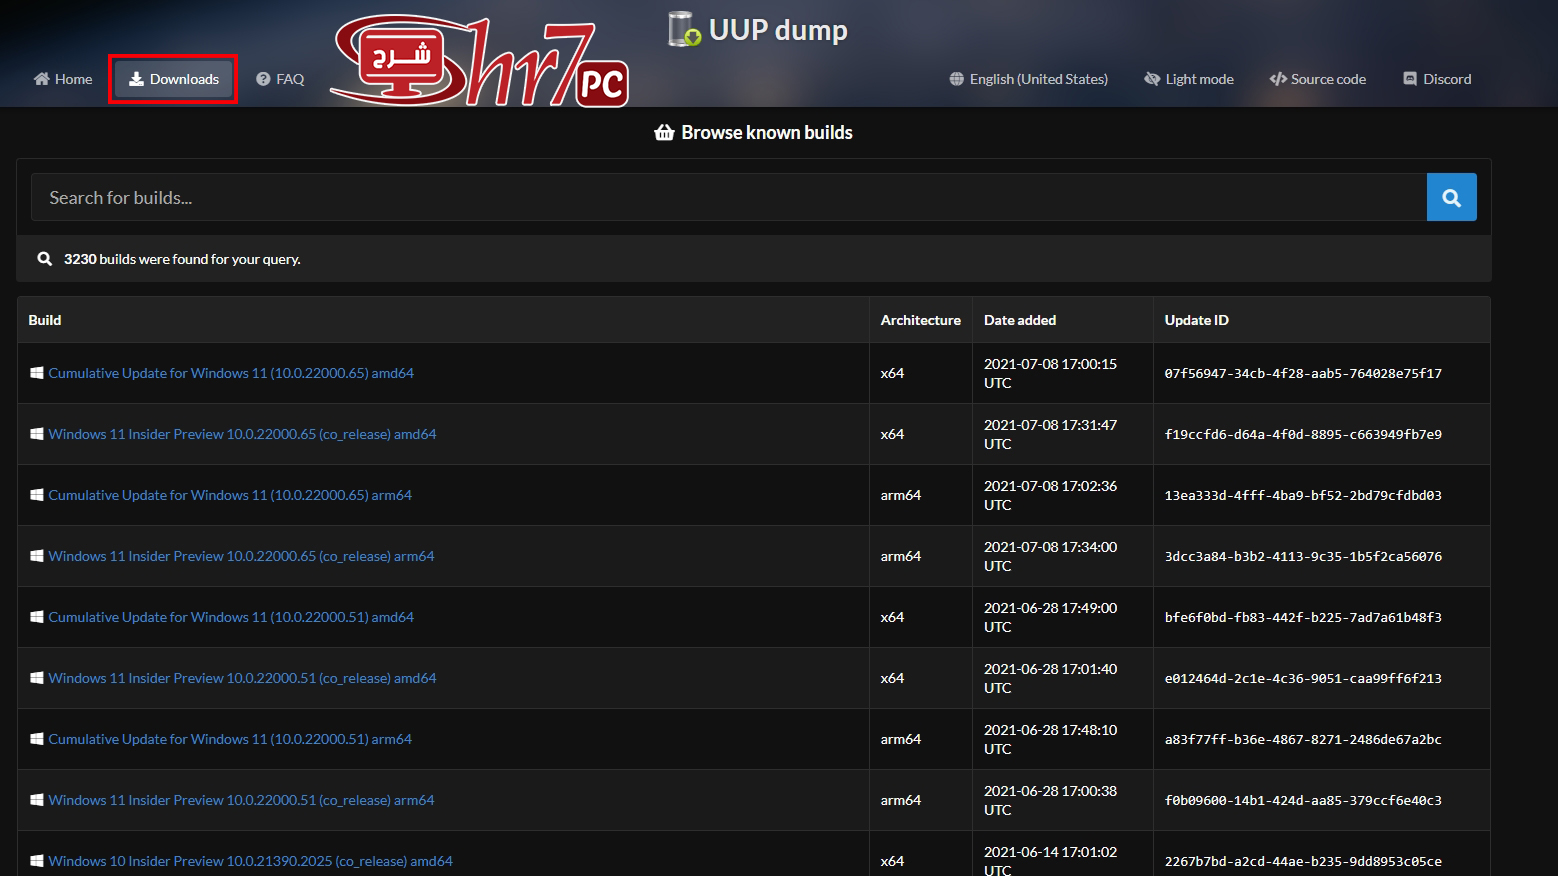The width and height of the screenshot is (1558, 876).
Task: Open the Discord link
Action: point(1437,79)
